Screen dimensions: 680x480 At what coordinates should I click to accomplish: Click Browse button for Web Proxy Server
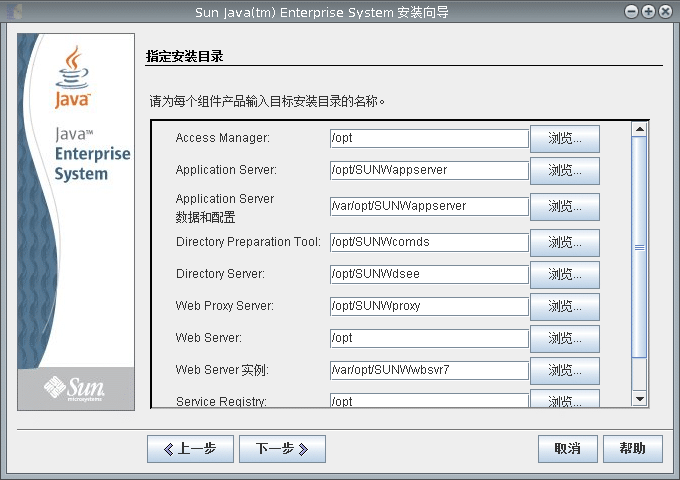[565, 307]
